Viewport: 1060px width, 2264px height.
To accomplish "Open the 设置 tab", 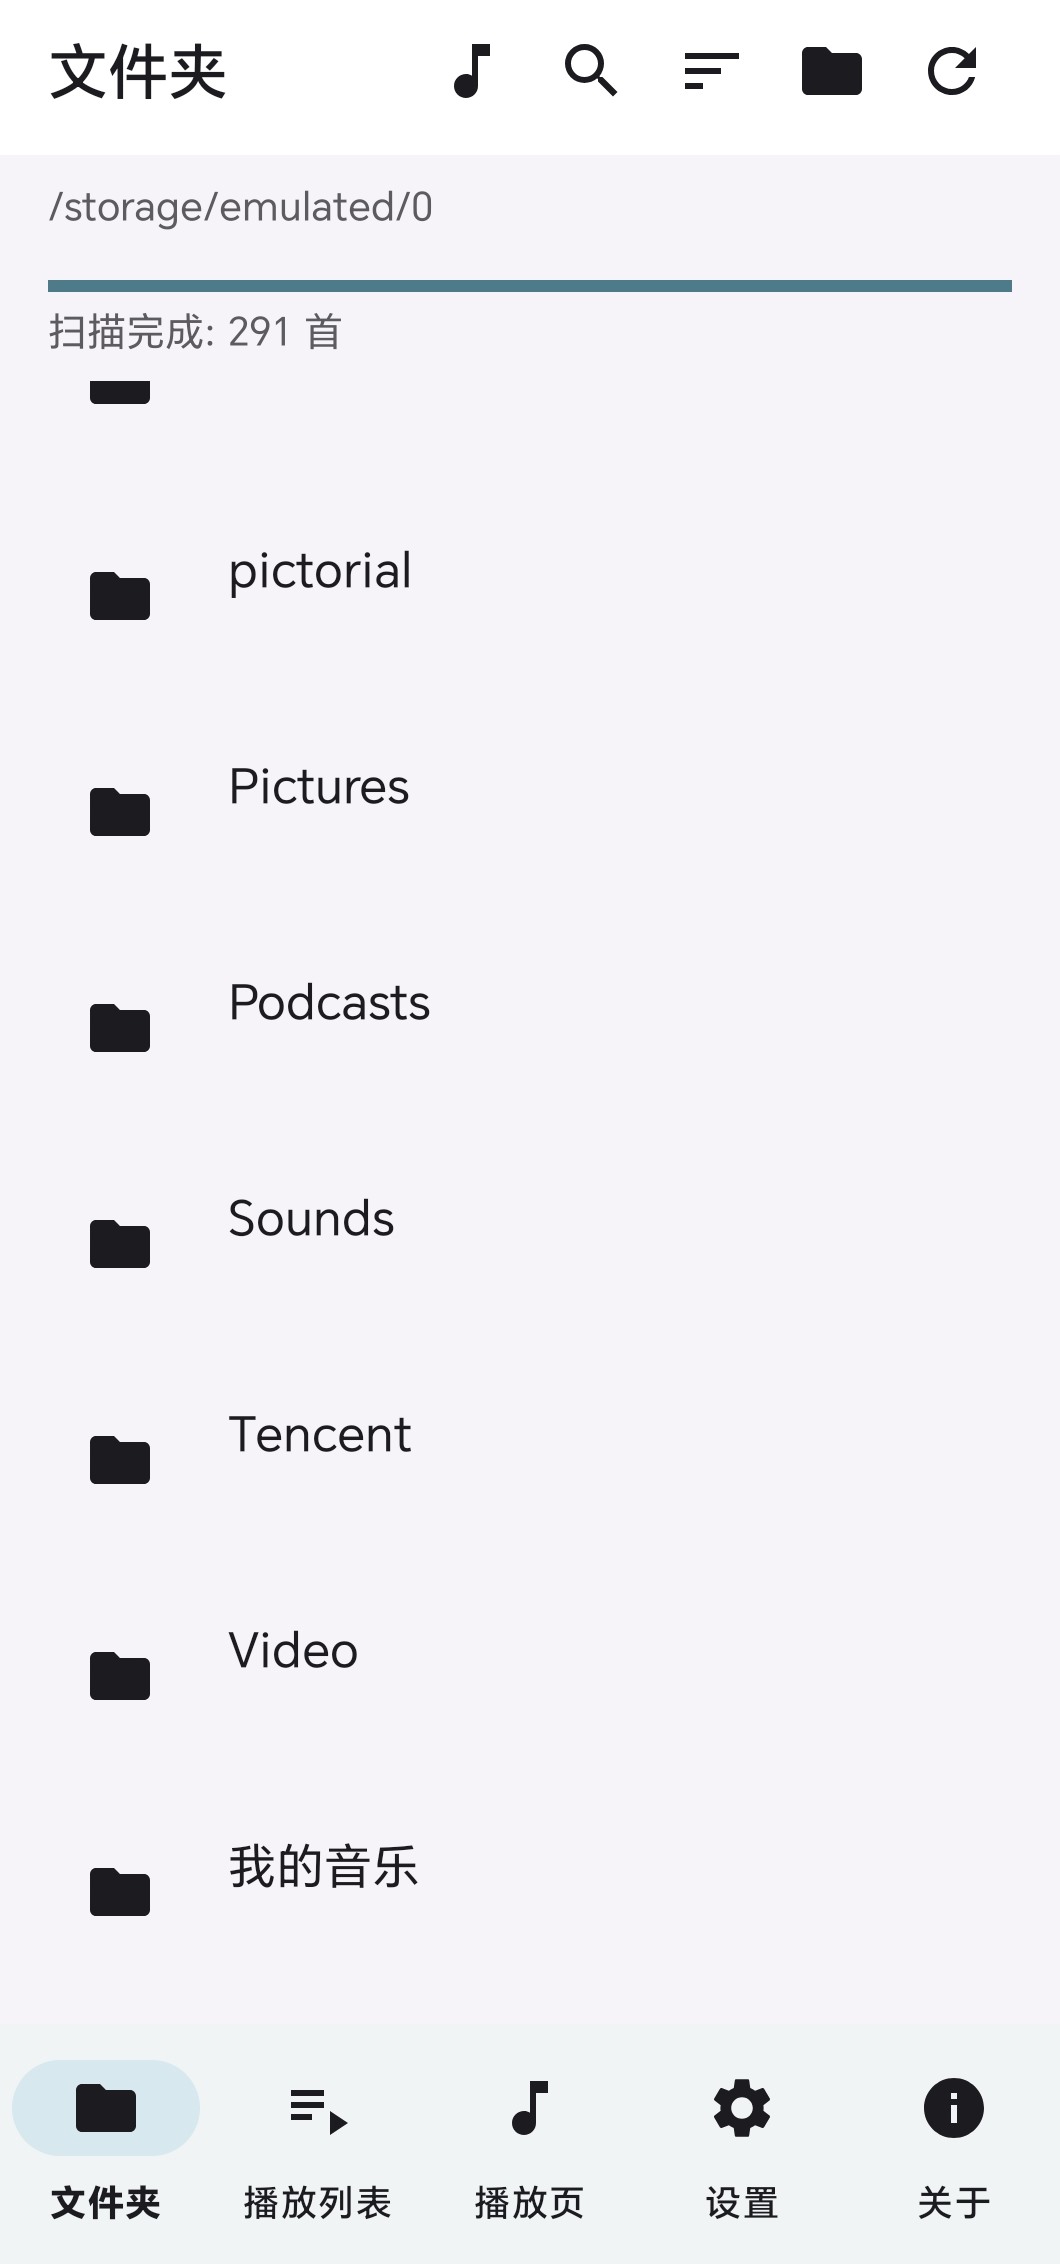I will (742, 2144).
